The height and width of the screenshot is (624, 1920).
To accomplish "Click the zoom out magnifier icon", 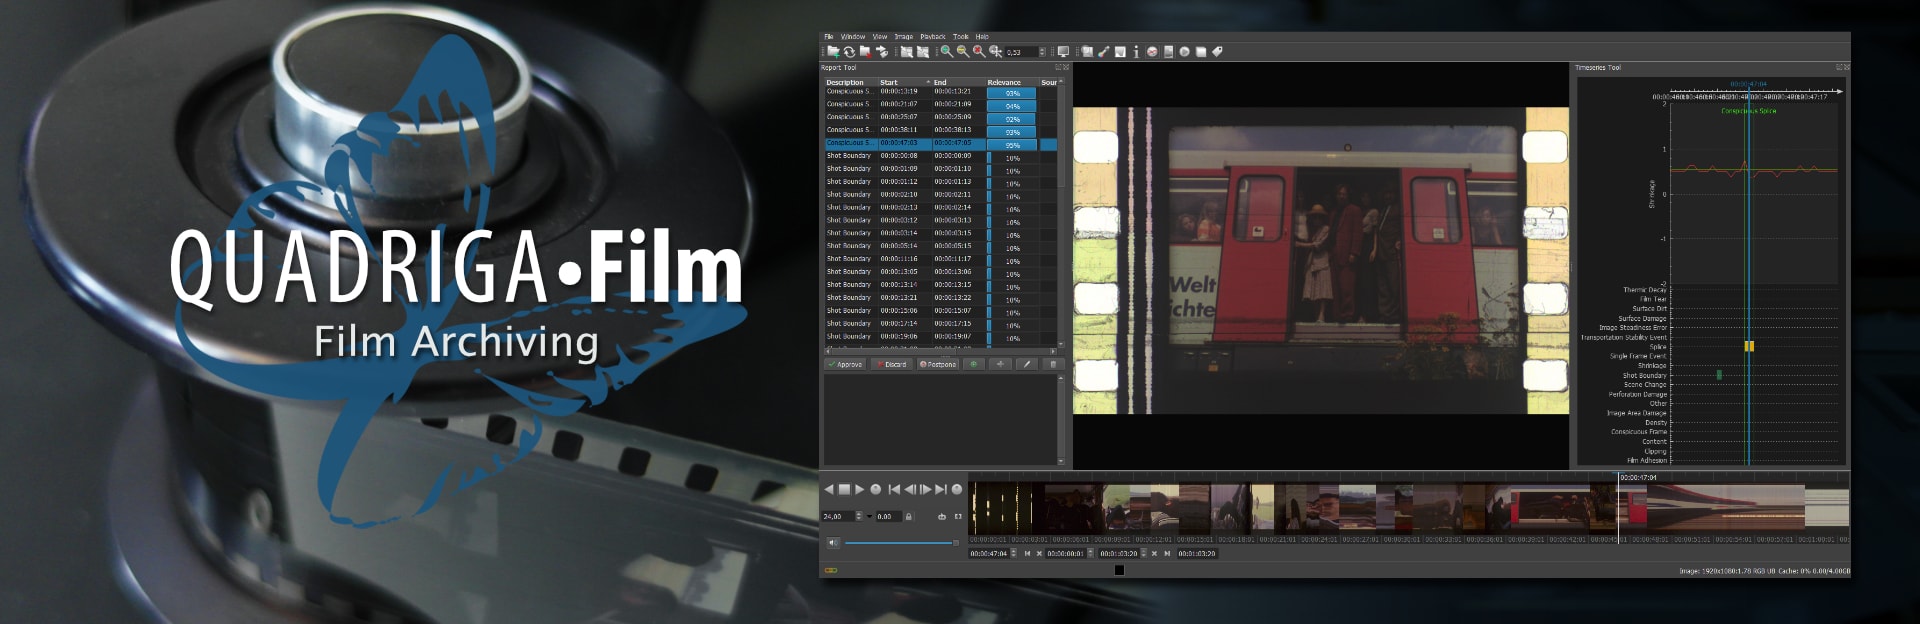I will 962,52.
